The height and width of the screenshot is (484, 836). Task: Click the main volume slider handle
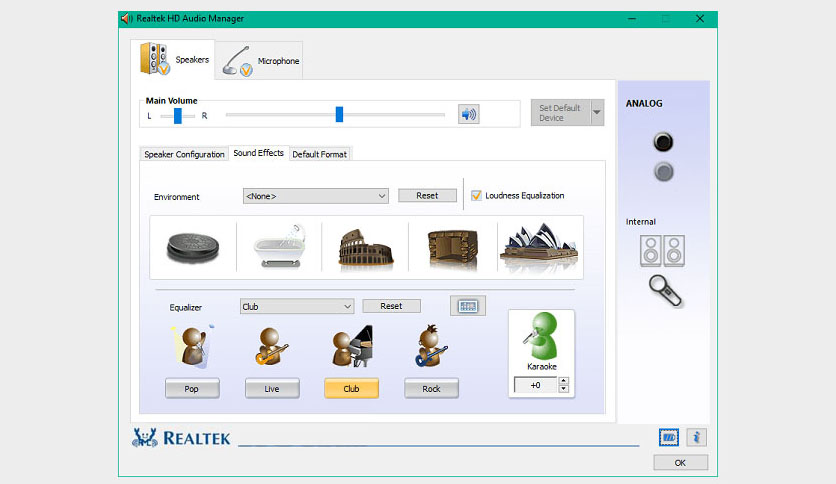(339, 114)
